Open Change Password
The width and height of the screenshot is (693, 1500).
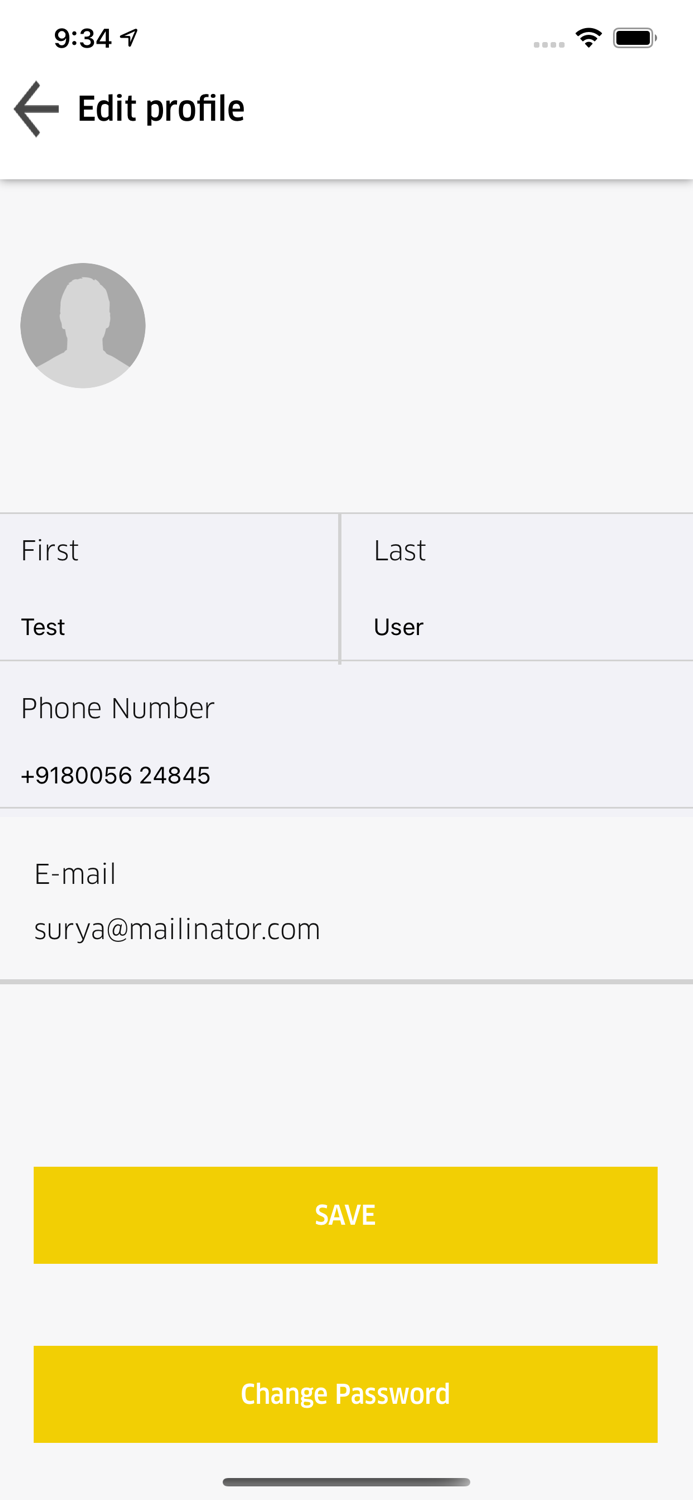(x=345, y=1394)
